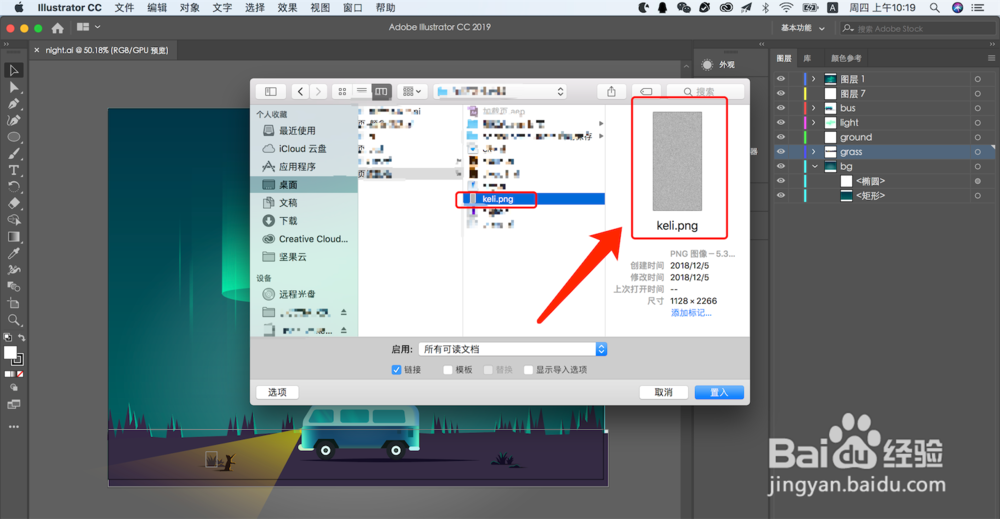Click the 选项 button

click(x=277, y=392)
